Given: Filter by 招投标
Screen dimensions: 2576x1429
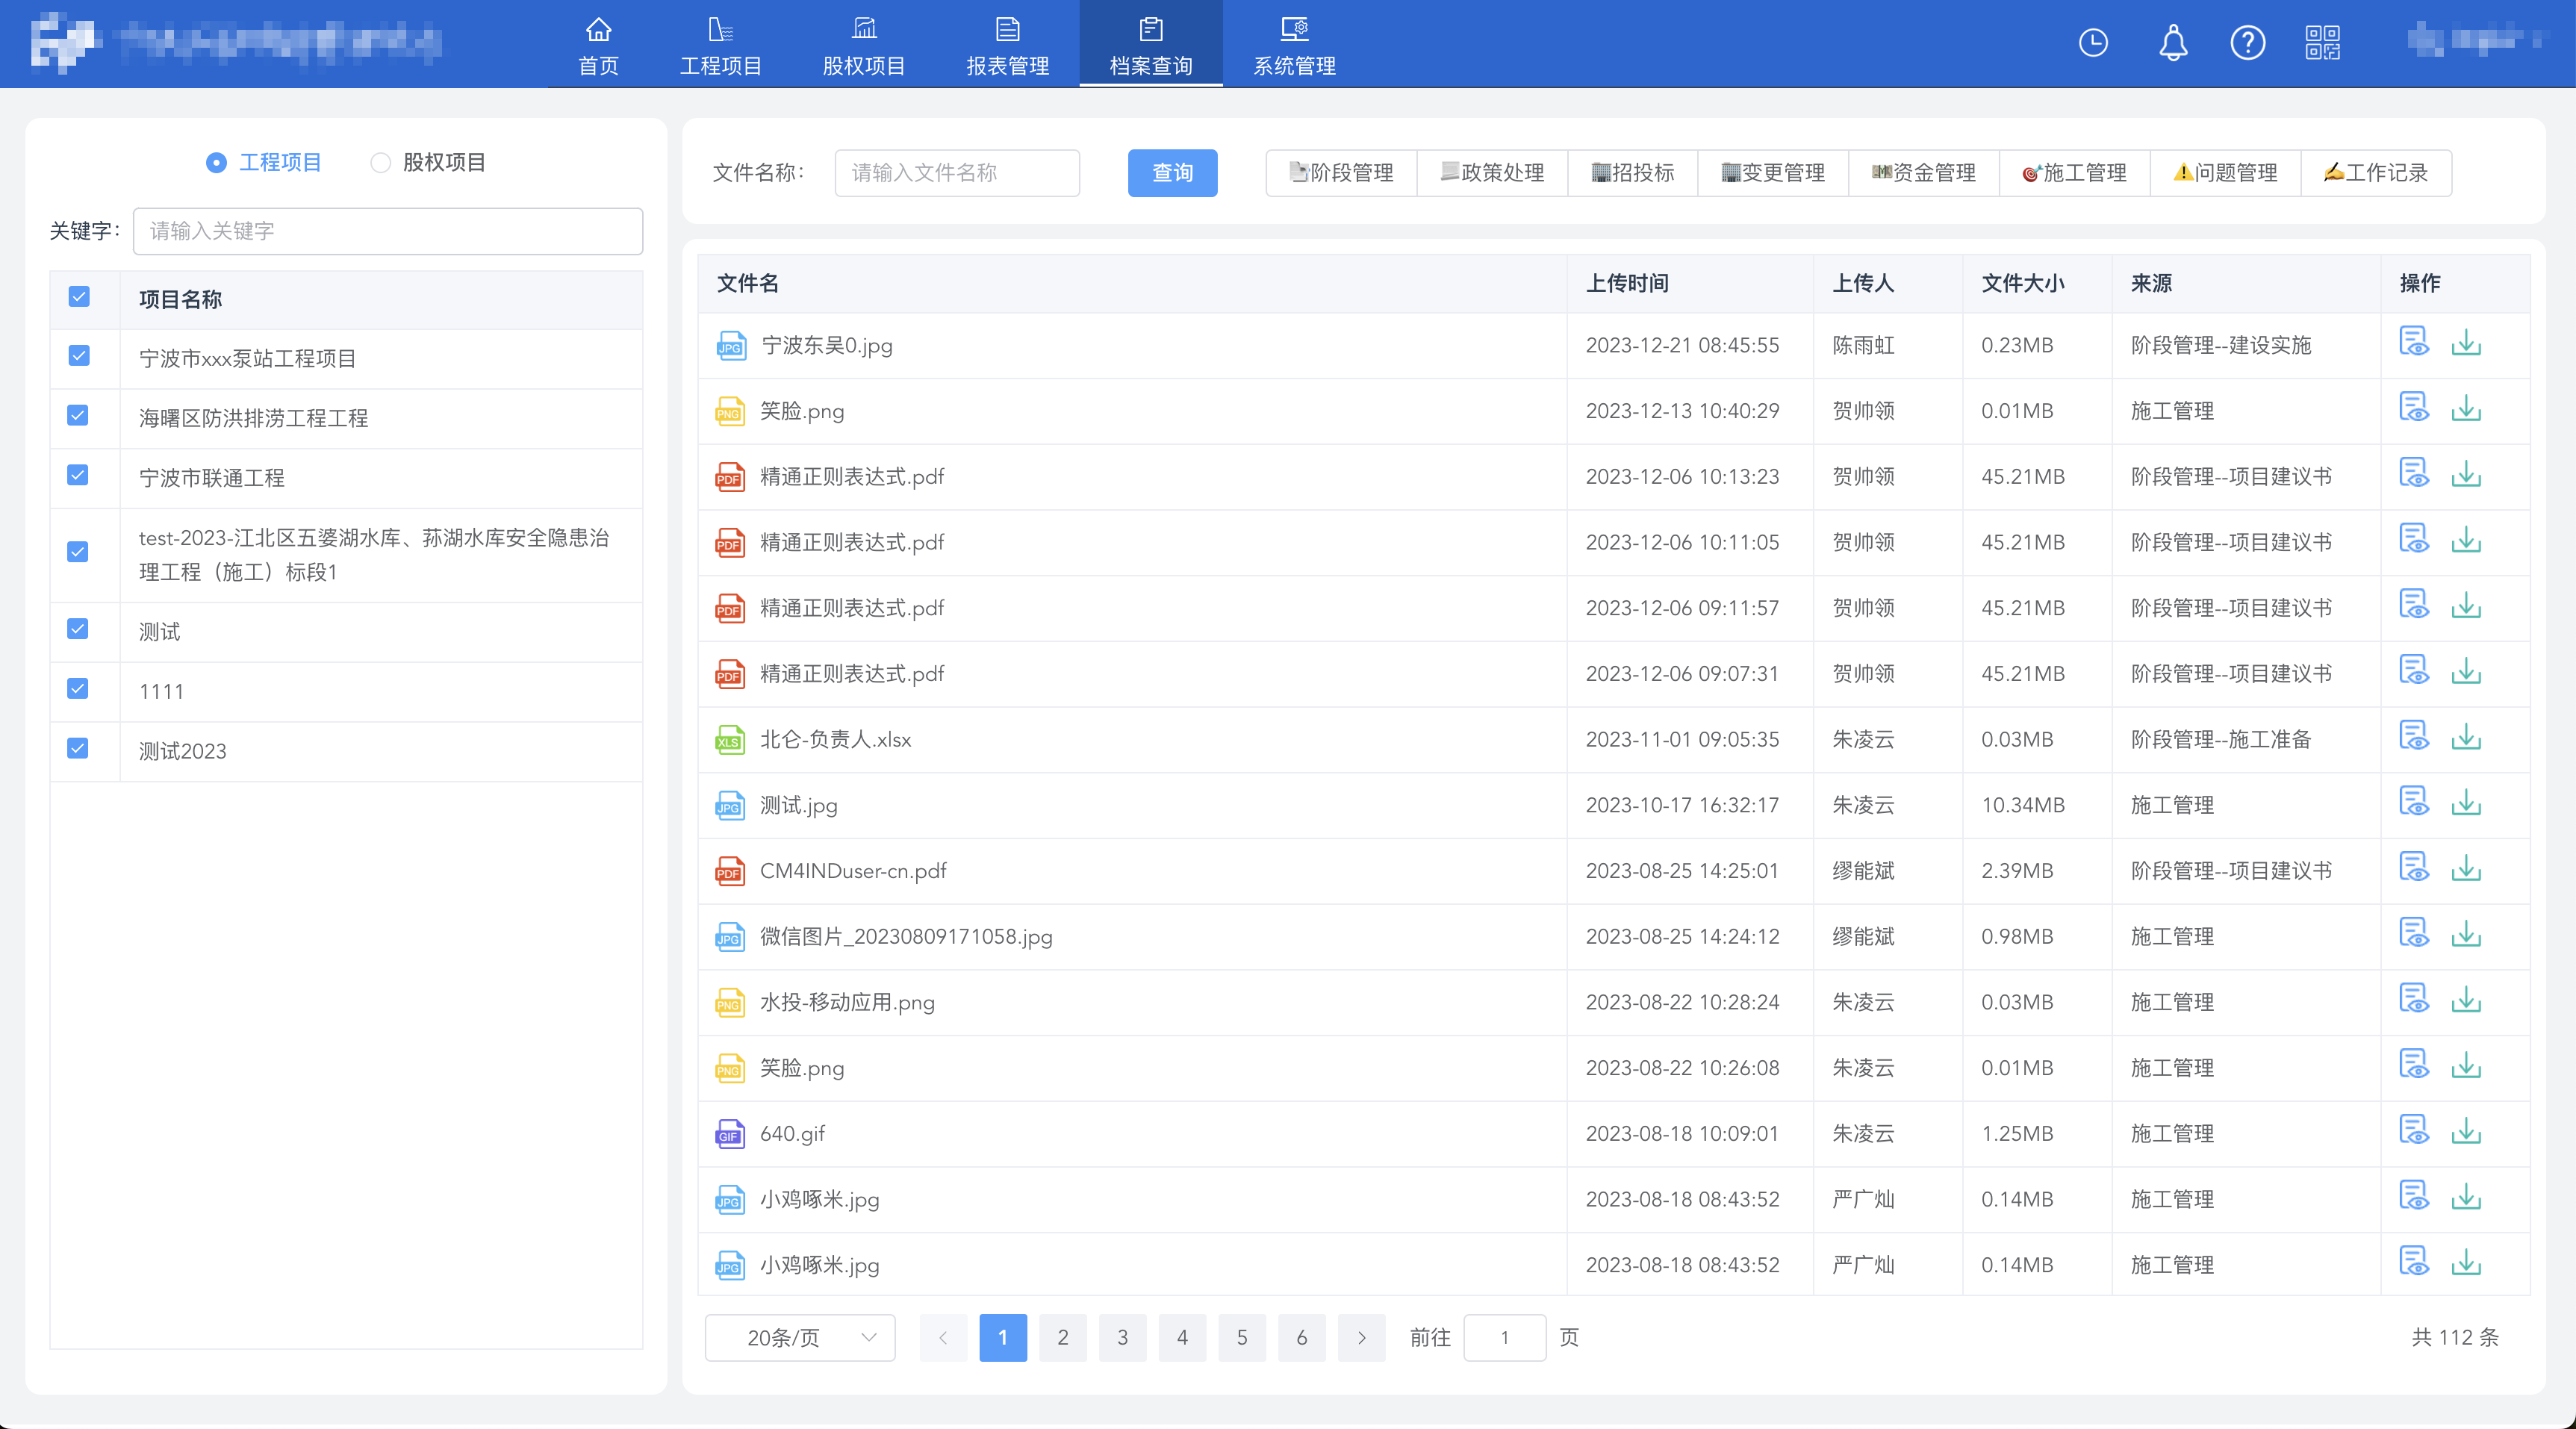Looking at the screenshot, I should pos(1633,173).
